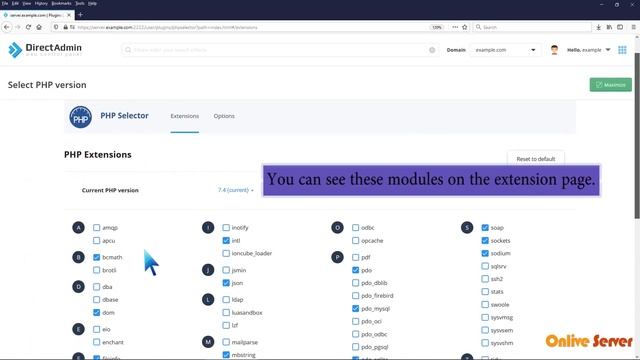Open the browser Help menu
Screen dimensions: 640x360
(x=93, y=3)
